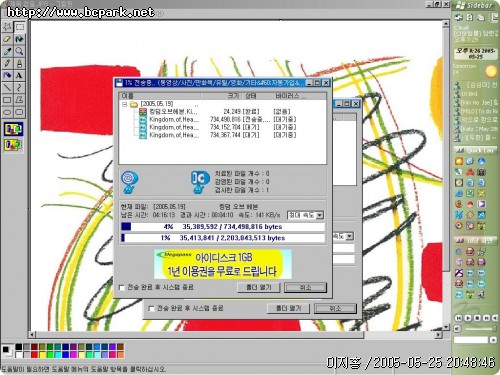Select the Rectangle shape tool
This screenshot has width=500, height=375.
click(7, 99)
